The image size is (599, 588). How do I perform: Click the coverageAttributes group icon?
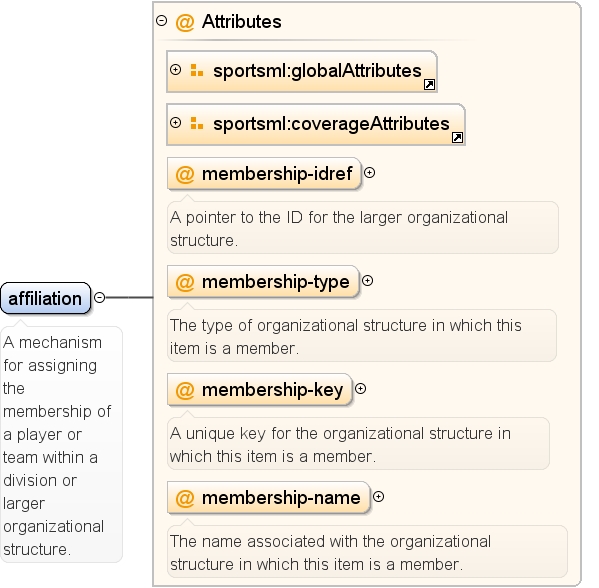click(x=197, y=123)
